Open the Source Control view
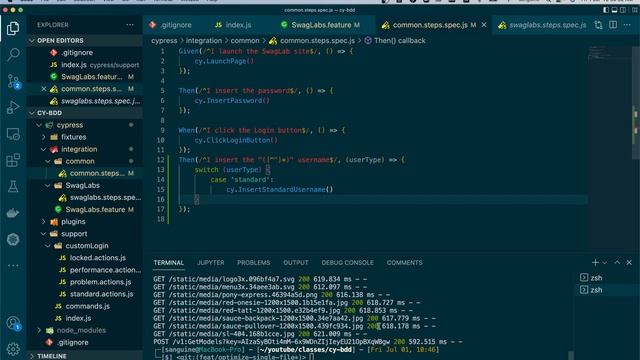 (13, 81)
